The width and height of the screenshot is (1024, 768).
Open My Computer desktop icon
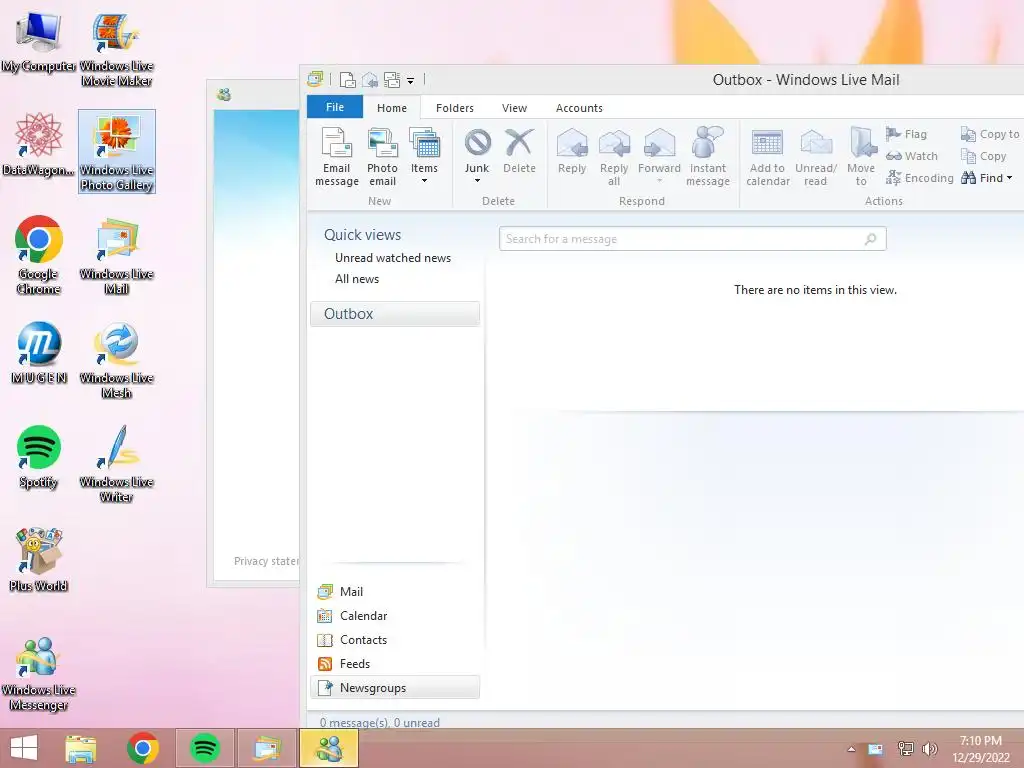39,42
